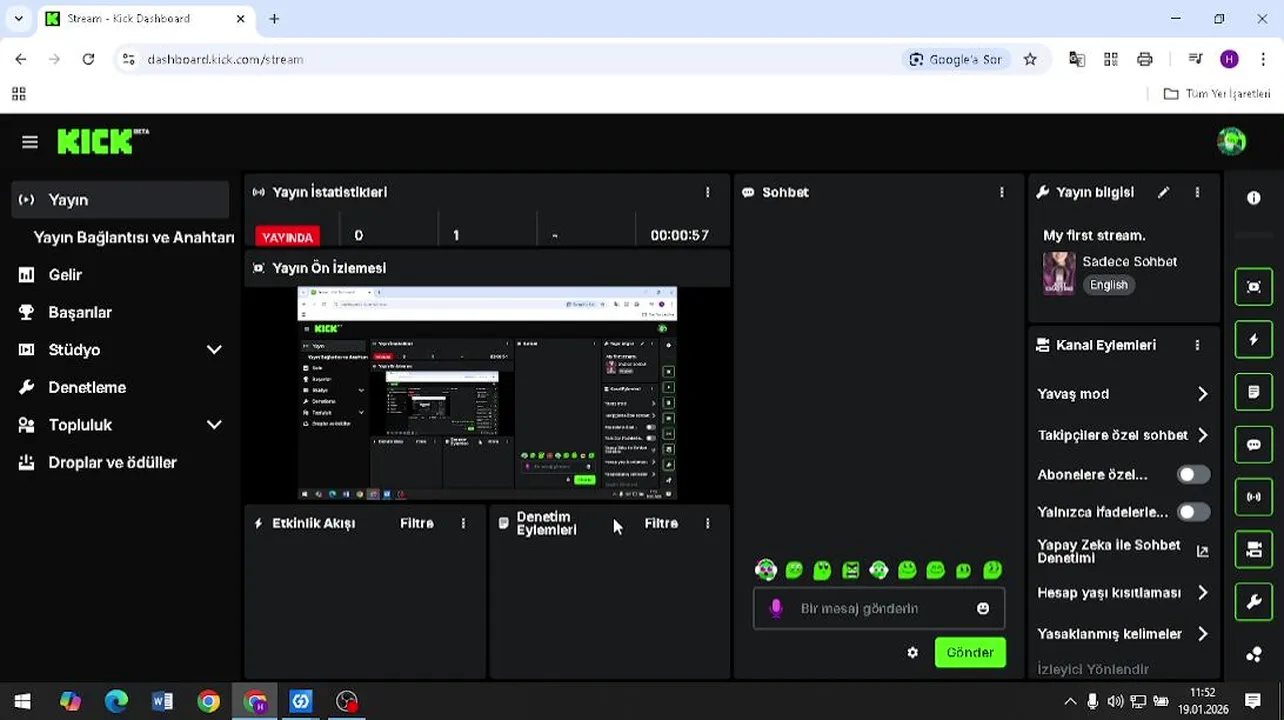Open Yayın bilgisi panel options menu

pos(1197,192)
